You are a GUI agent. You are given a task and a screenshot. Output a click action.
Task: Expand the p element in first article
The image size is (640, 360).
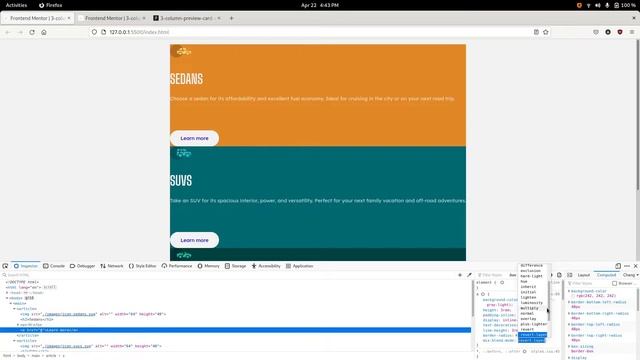[18, 324]
